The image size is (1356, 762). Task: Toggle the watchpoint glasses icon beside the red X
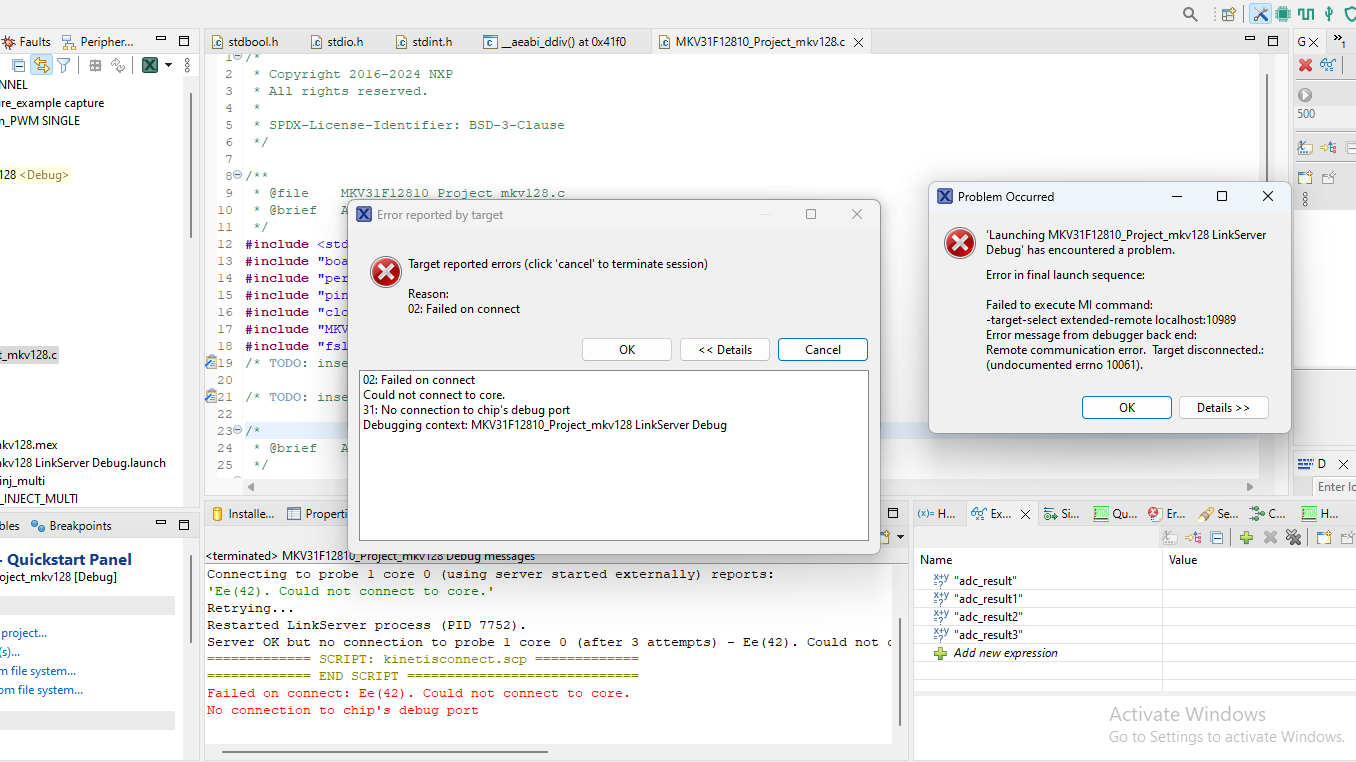tap(1328, 64)
